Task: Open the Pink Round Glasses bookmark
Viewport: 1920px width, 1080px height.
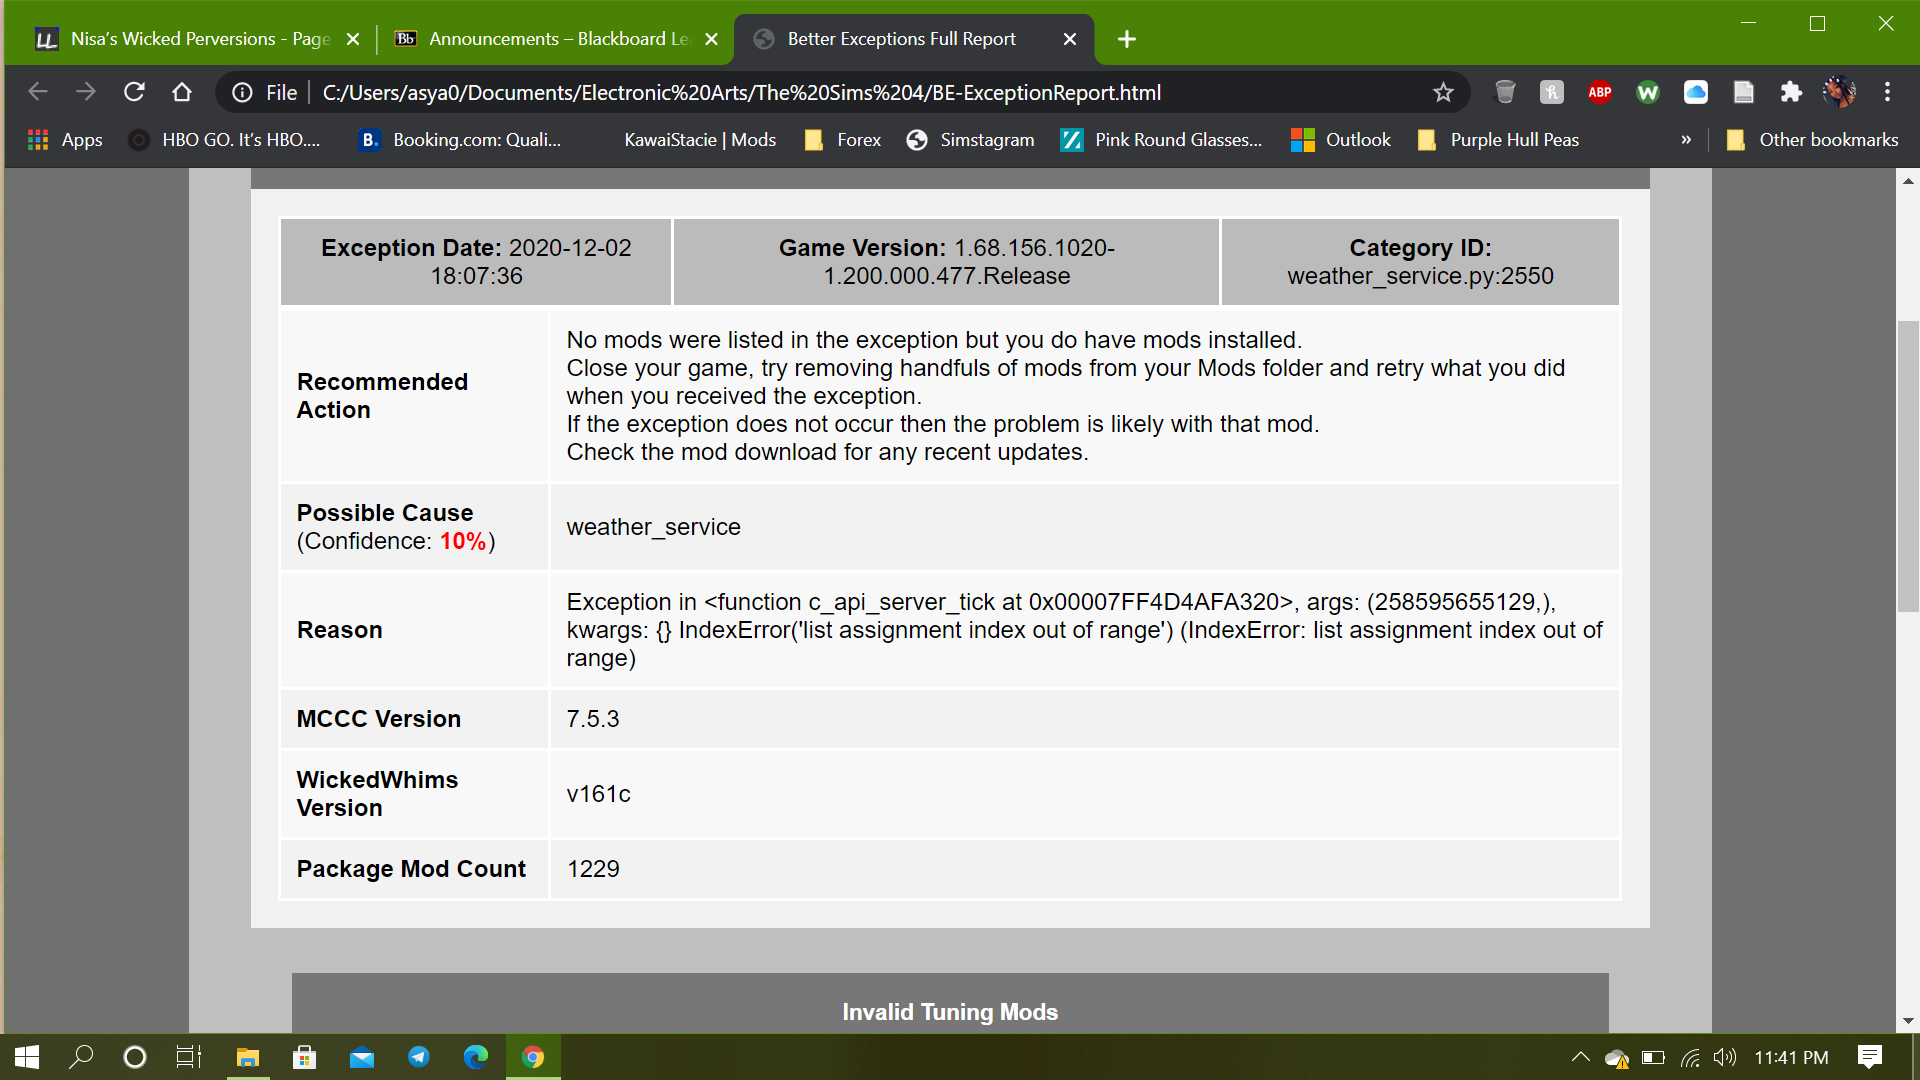Action: (1162, 140)
